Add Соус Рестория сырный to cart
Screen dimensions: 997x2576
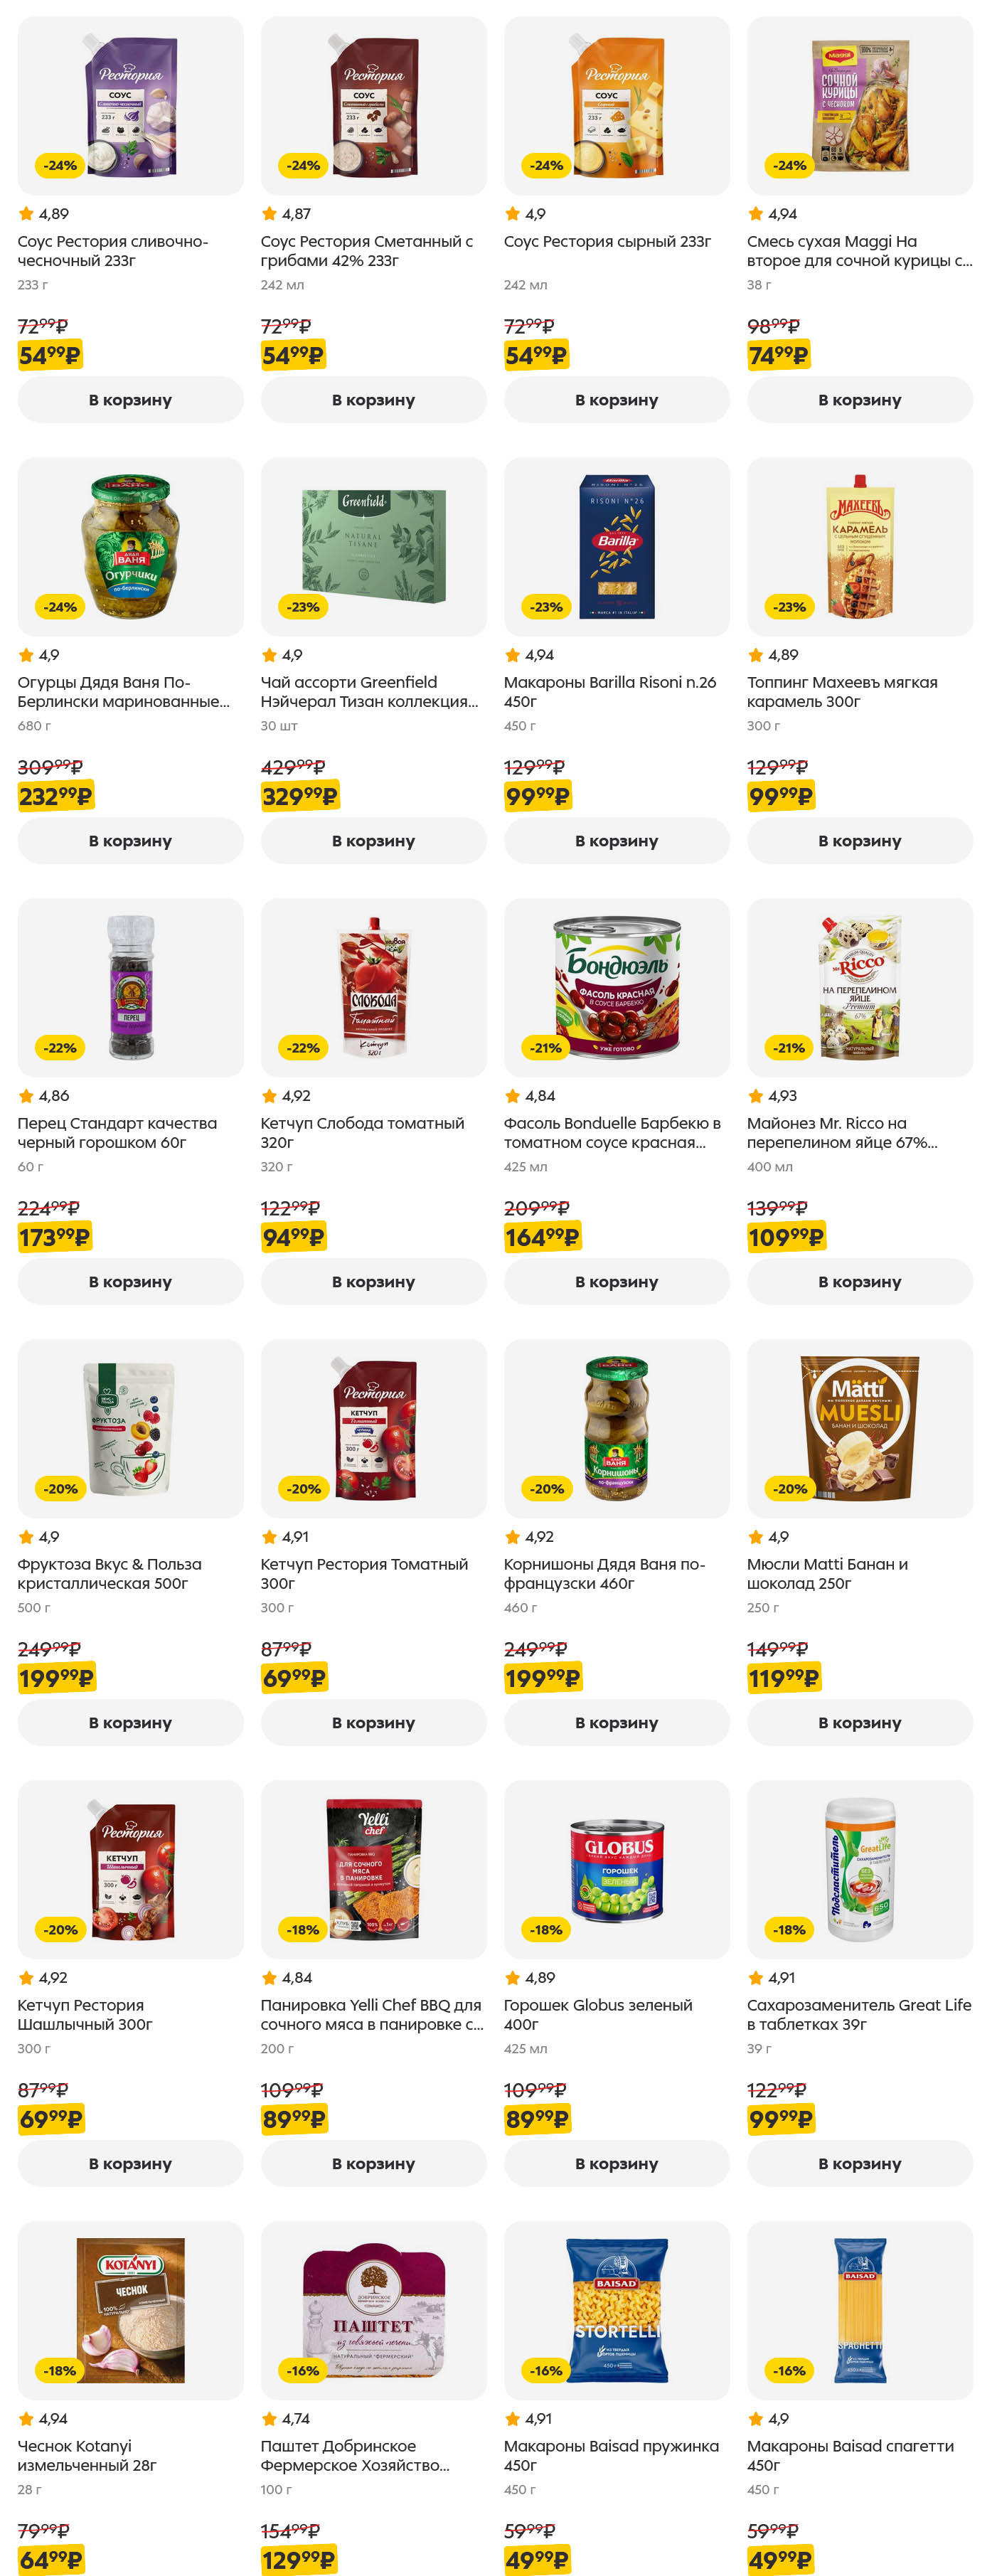616,400
